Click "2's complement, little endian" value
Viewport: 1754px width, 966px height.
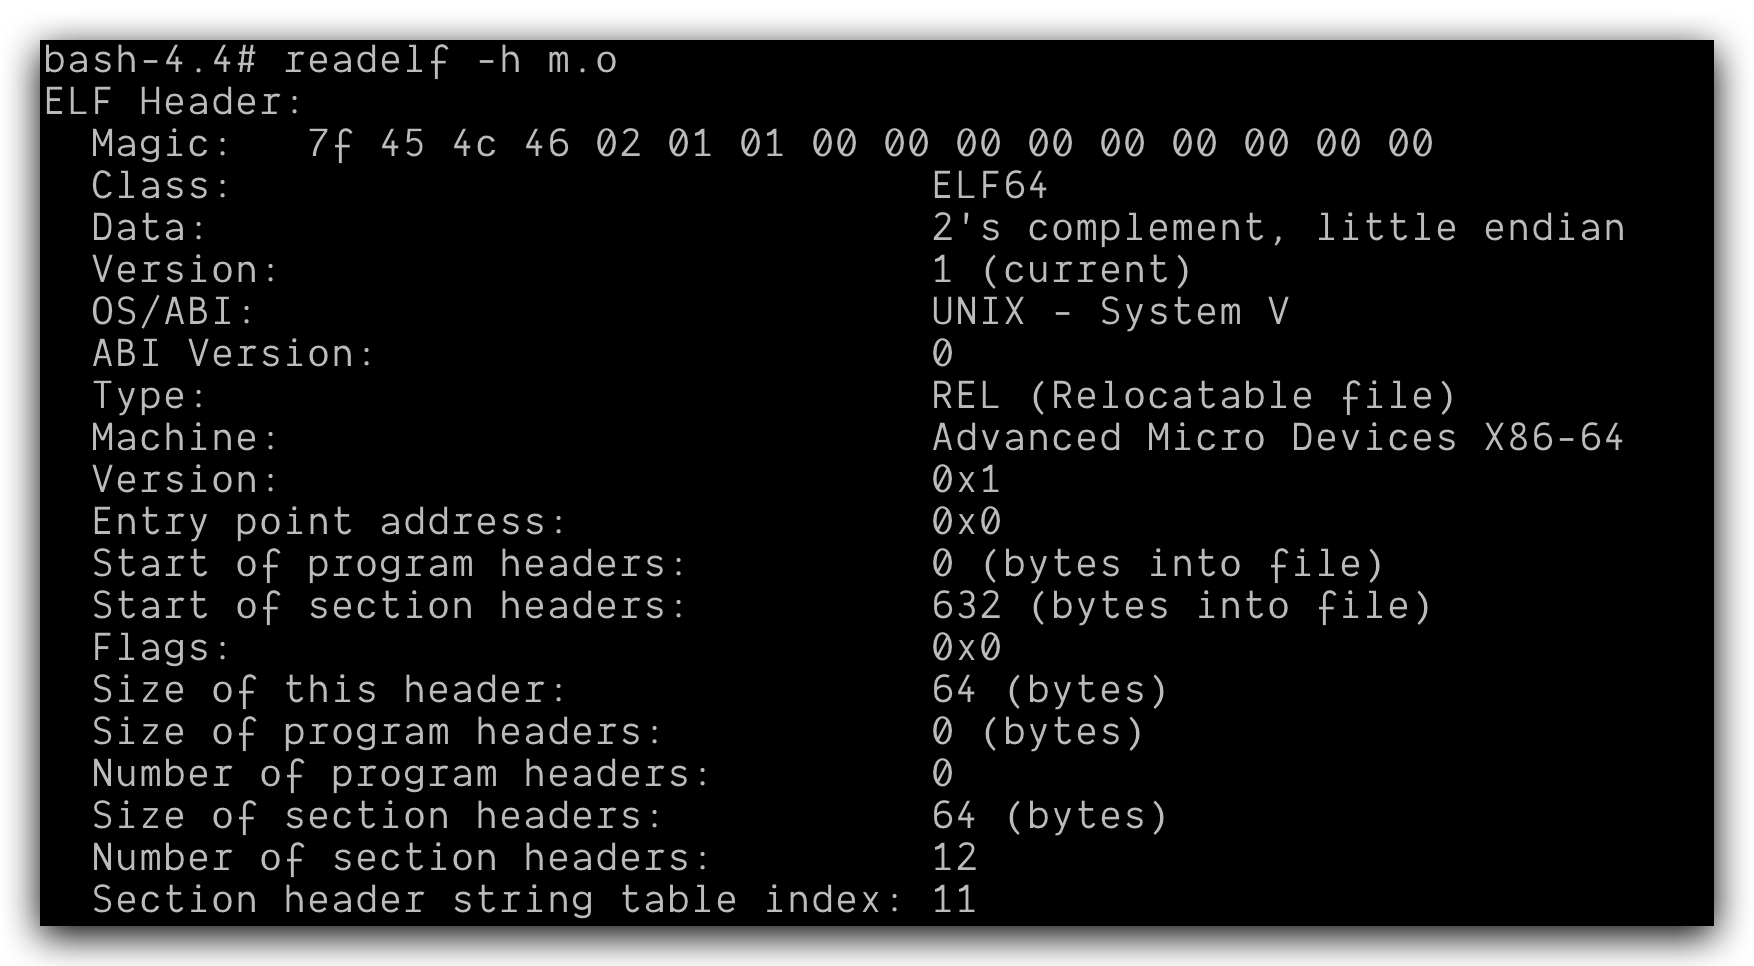1278,228
